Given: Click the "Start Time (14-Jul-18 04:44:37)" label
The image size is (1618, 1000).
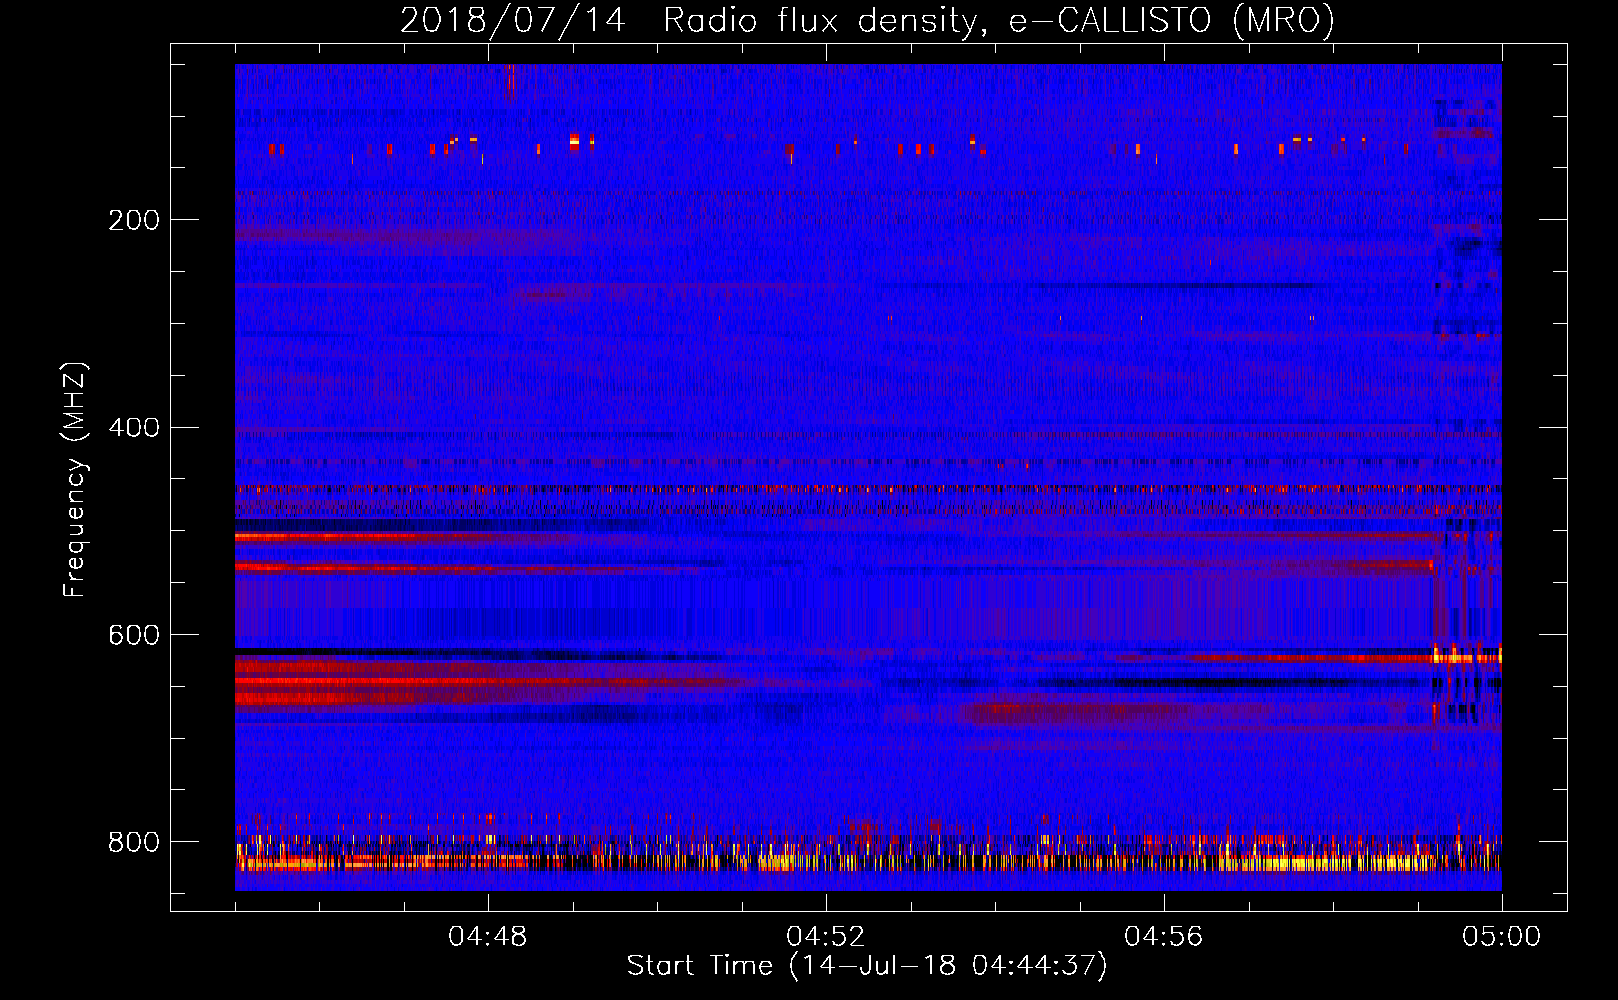Looking at the screenshot, I should [x=867, y=966].
